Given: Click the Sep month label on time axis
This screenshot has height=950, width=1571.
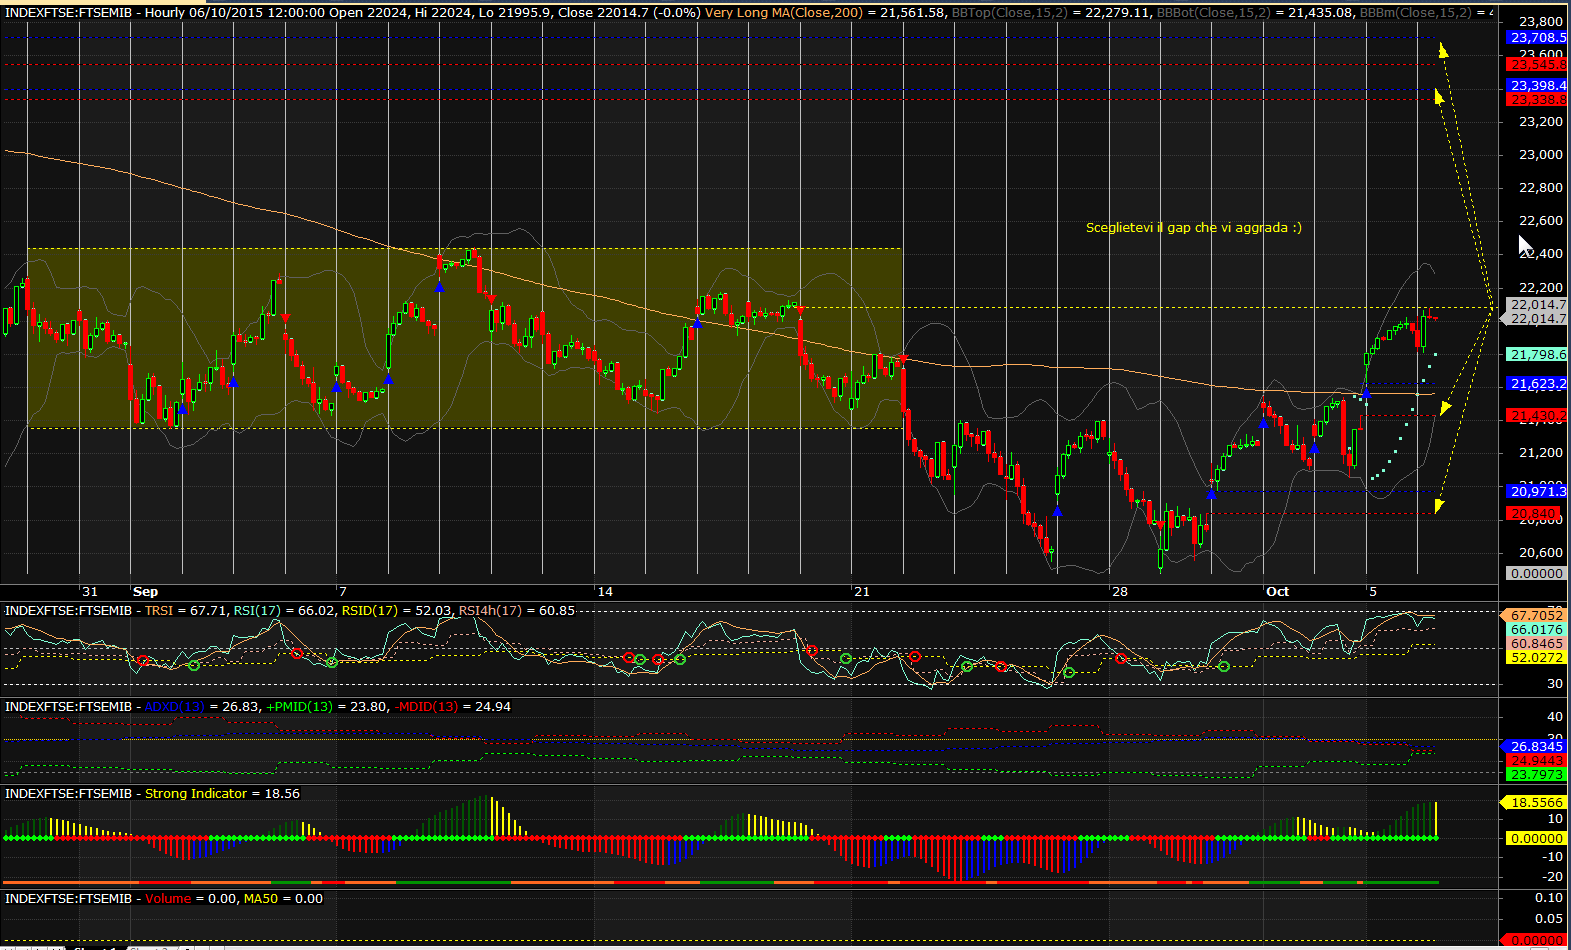Looking at the screenshot, I should (145, 591).
